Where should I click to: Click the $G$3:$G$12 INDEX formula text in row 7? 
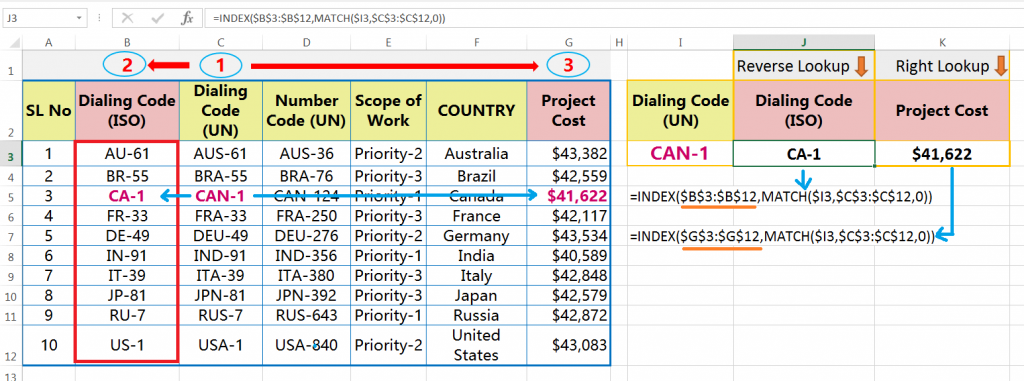pos(782,236)
